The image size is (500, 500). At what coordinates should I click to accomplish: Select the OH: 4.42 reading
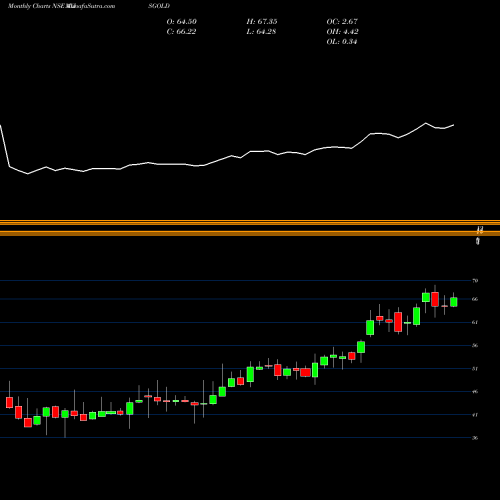point(342,31)
